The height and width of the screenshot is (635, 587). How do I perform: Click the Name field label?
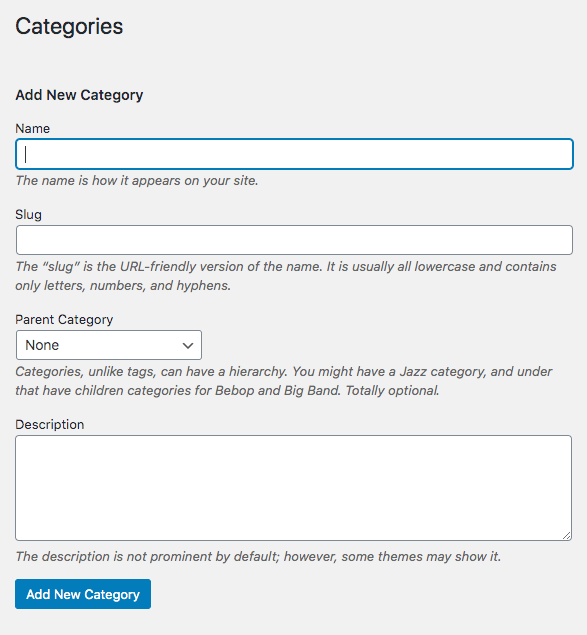point(32,128)
